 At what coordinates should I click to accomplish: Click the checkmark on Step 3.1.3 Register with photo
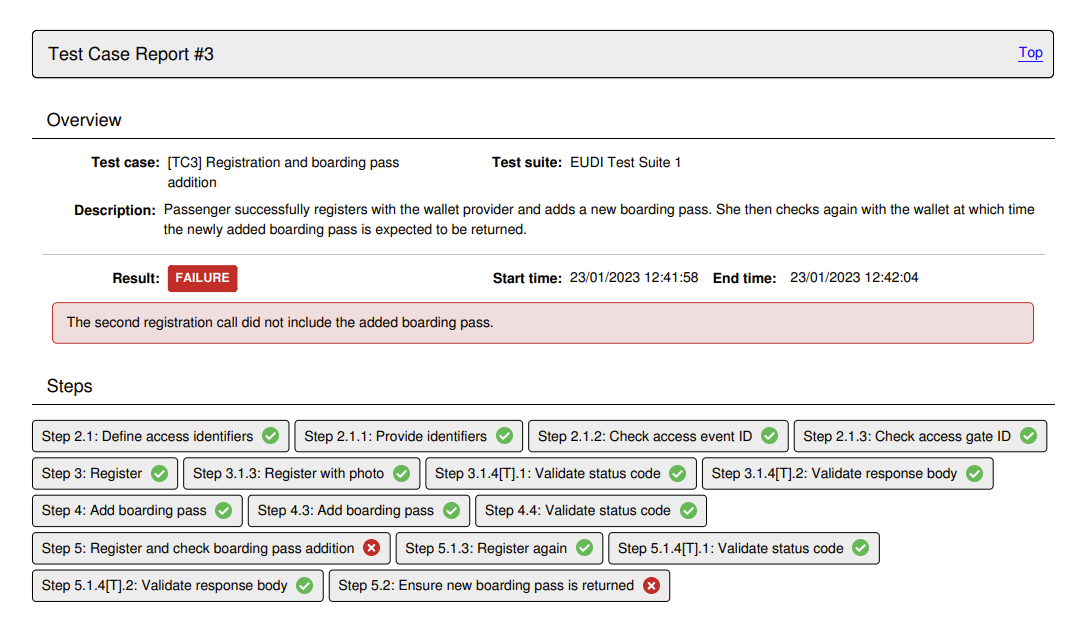pyautogui.click(x=402, y=473)
